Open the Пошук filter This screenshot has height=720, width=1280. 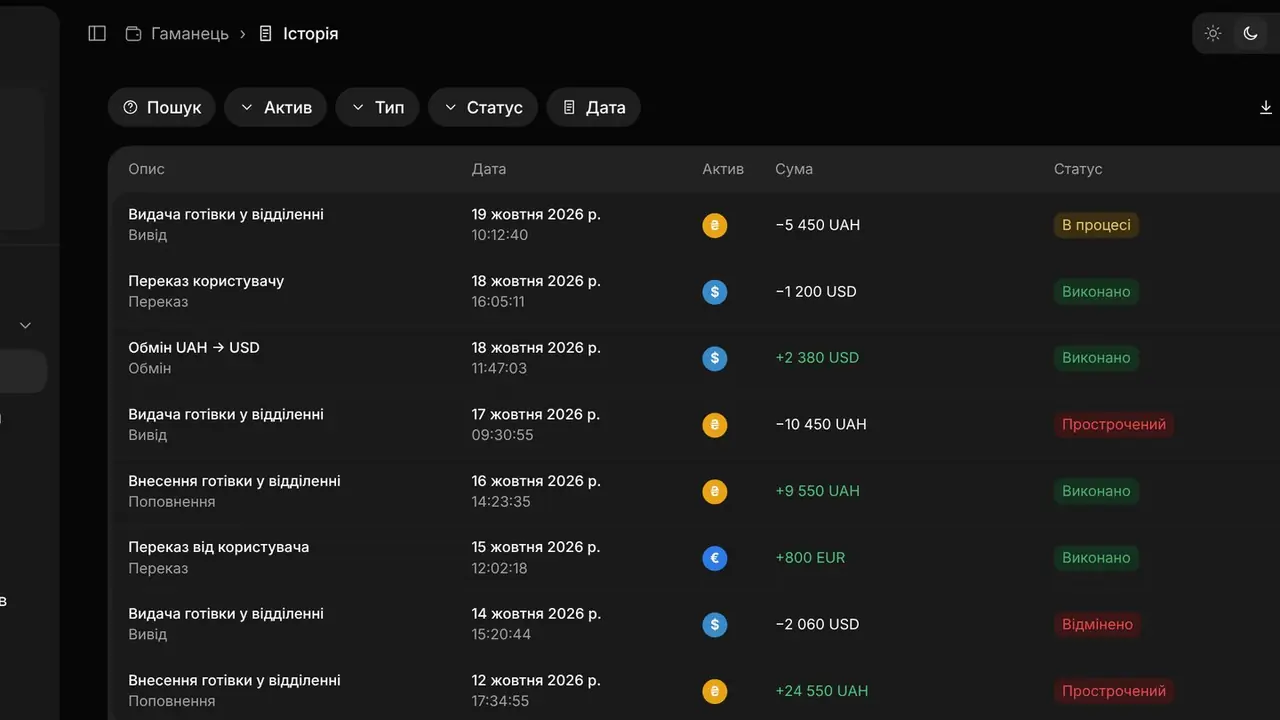click(162, 107)
